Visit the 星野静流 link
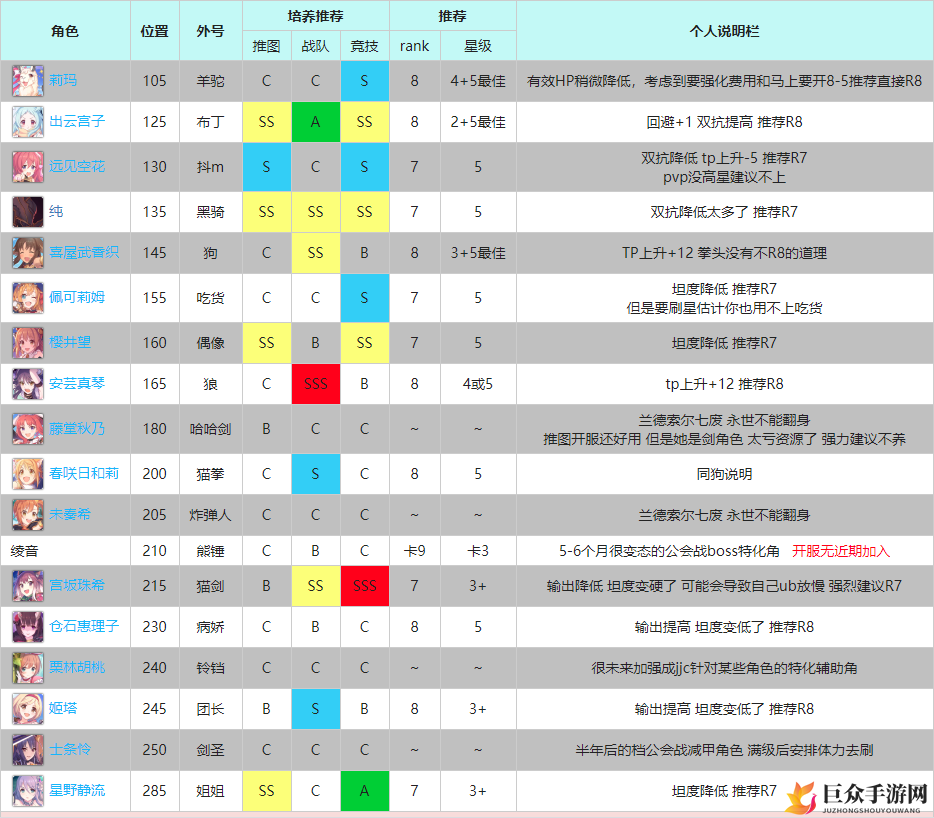Viewport: 934px width, 818px height. [x=77, y=791]
